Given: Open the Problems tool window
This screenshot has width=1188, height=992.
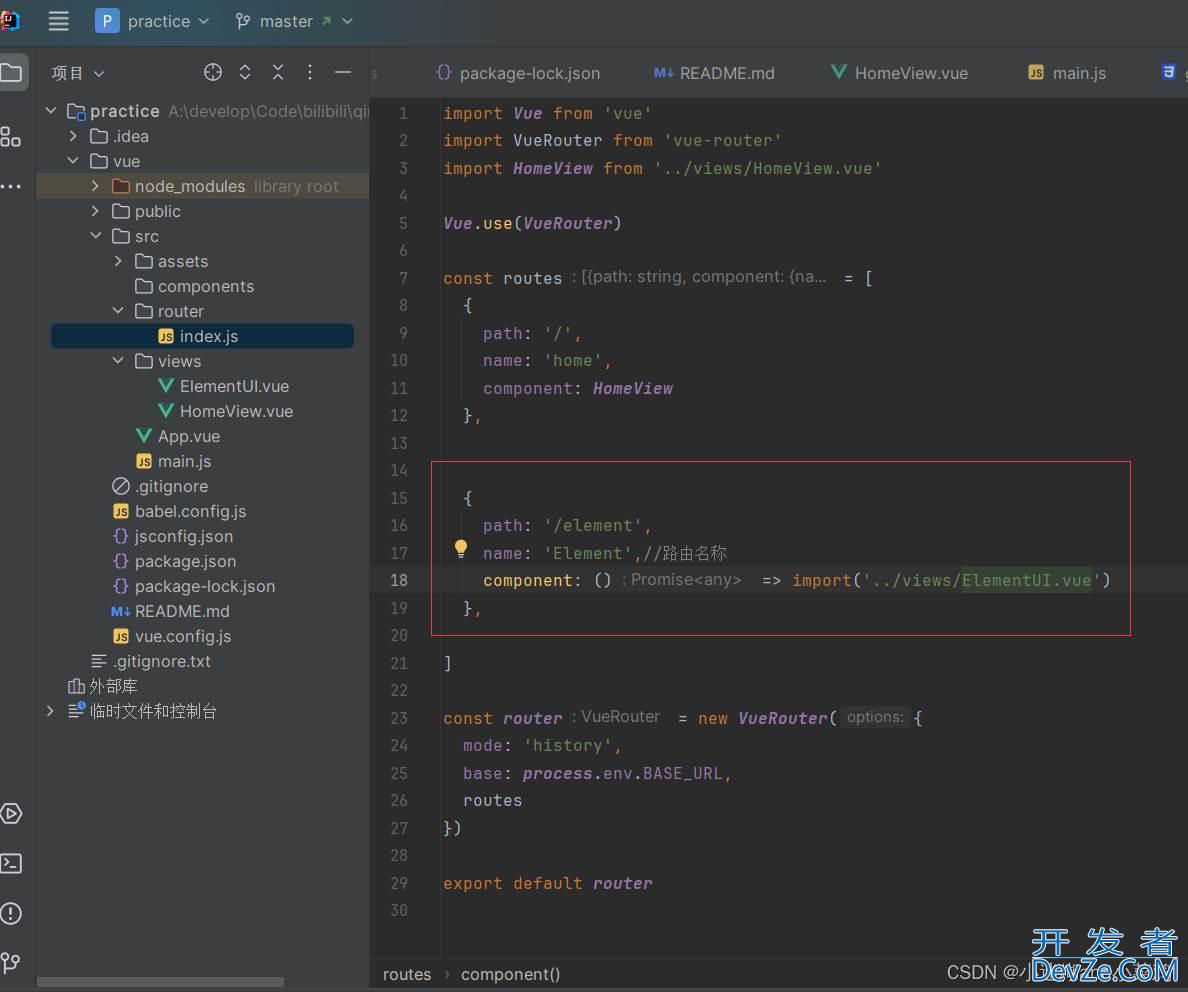Looking at the screenshot, I should tap(11, 913).
